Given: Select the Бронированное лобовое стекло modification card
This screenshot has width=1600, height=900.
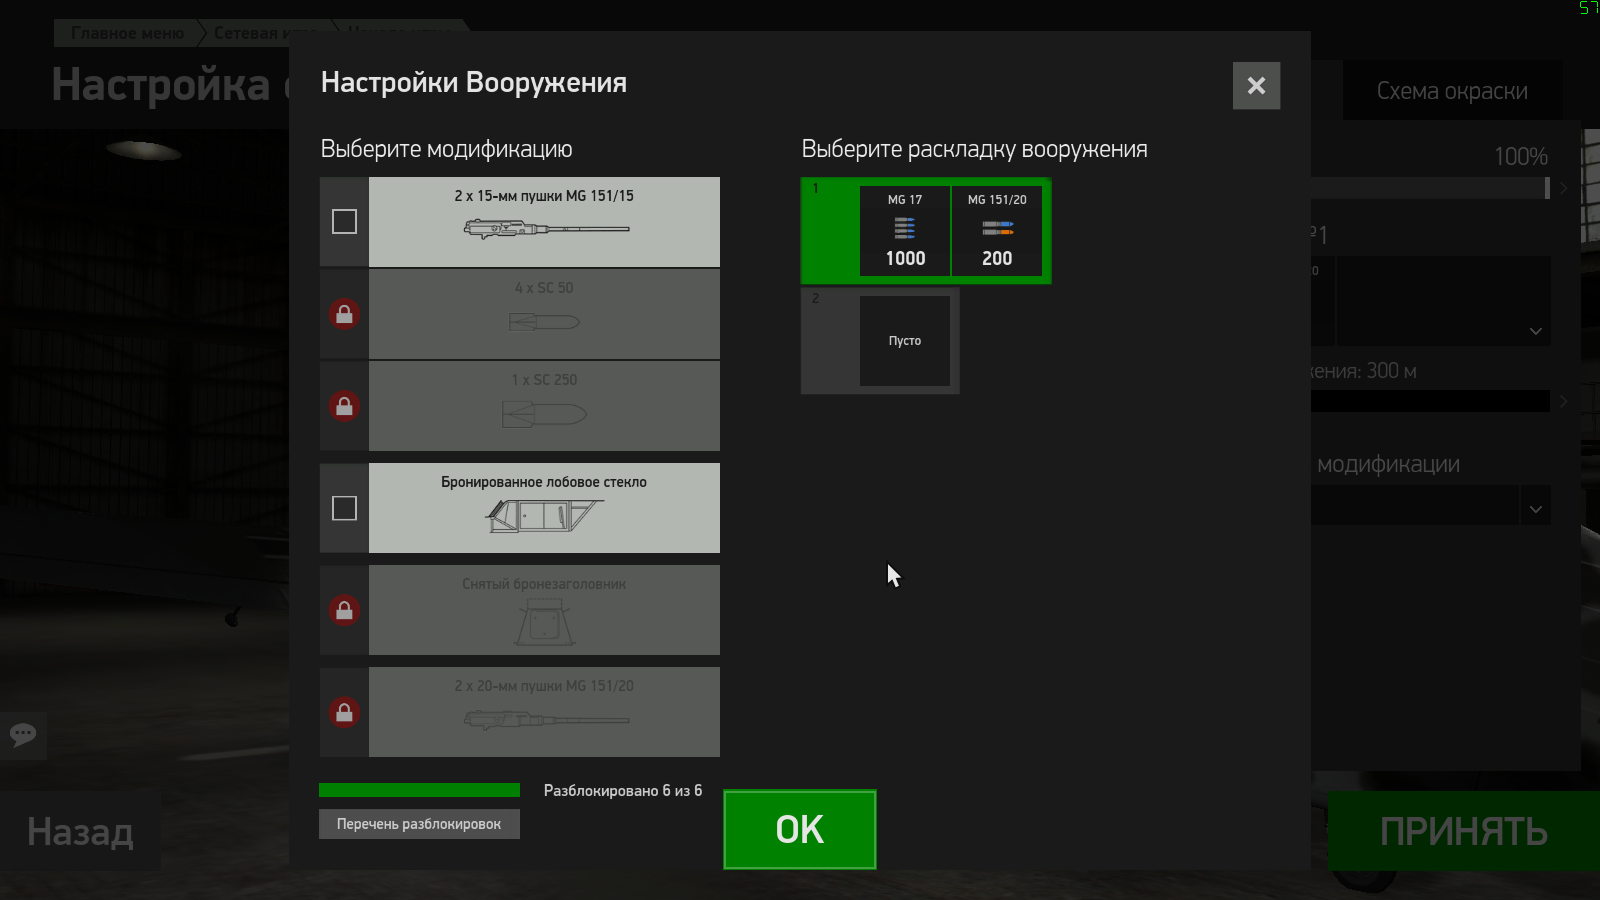Looking at the screenshot, I should point(544,508).
